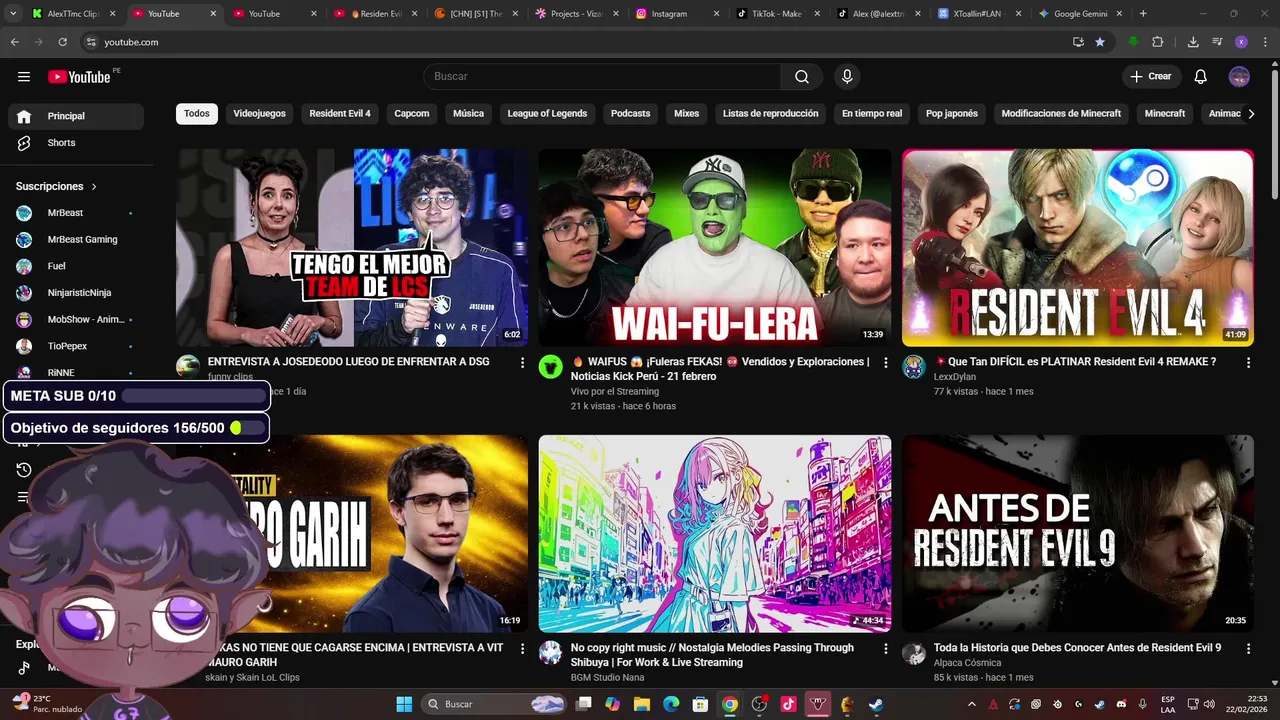This screenshot has height=720, width=1280.
Task: Open Chrome extensions puzzle icon
Action: (x=1158, y=42)
